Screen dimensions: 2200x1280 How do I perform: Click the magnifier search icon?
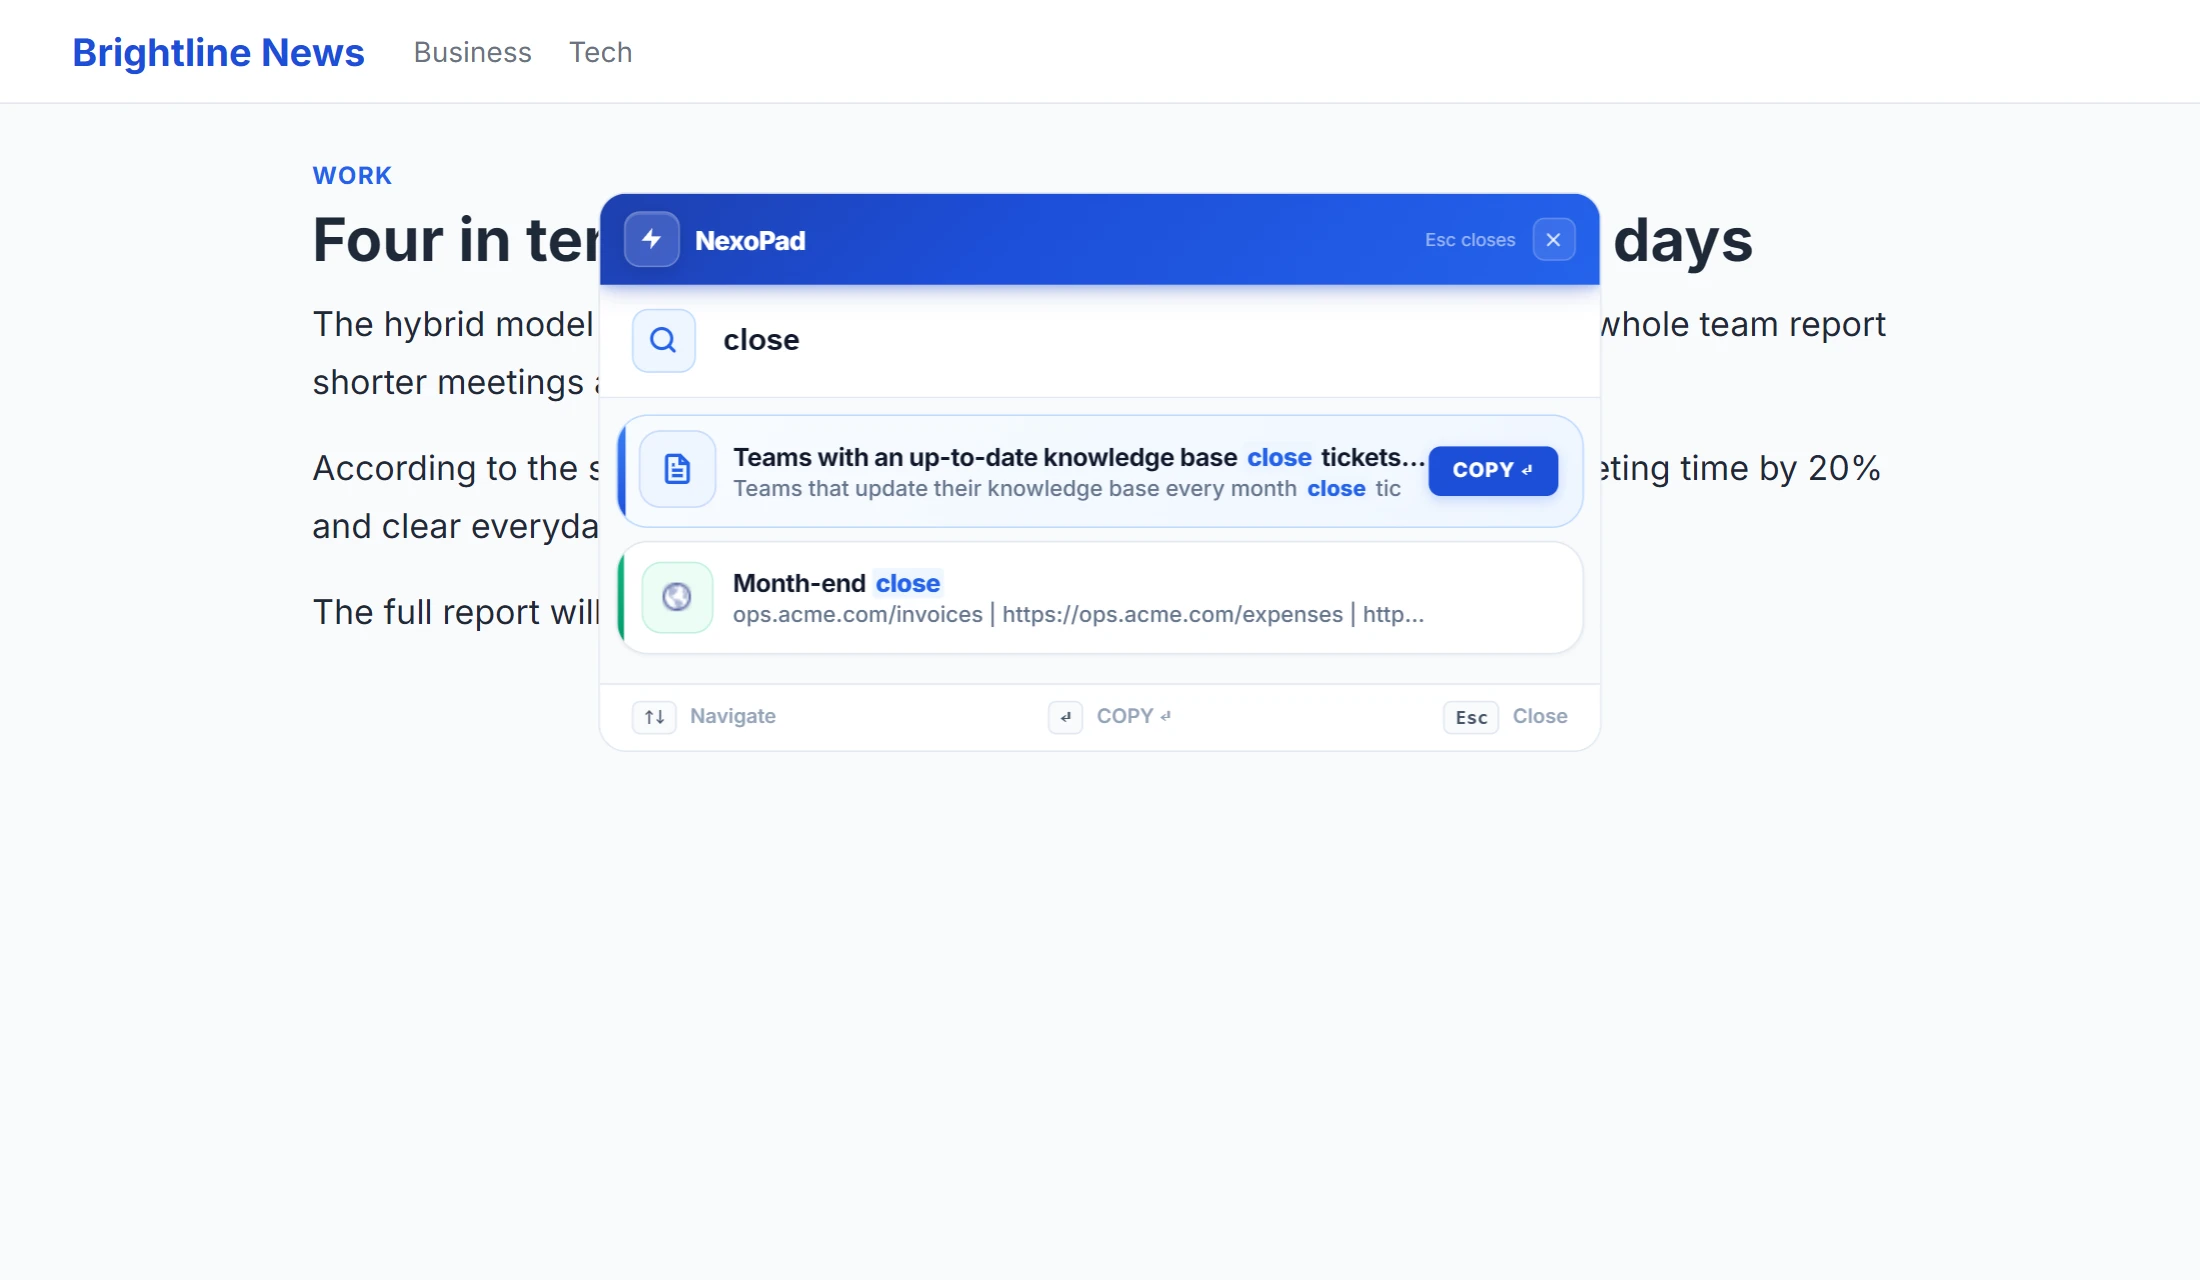tap(663, 341)
